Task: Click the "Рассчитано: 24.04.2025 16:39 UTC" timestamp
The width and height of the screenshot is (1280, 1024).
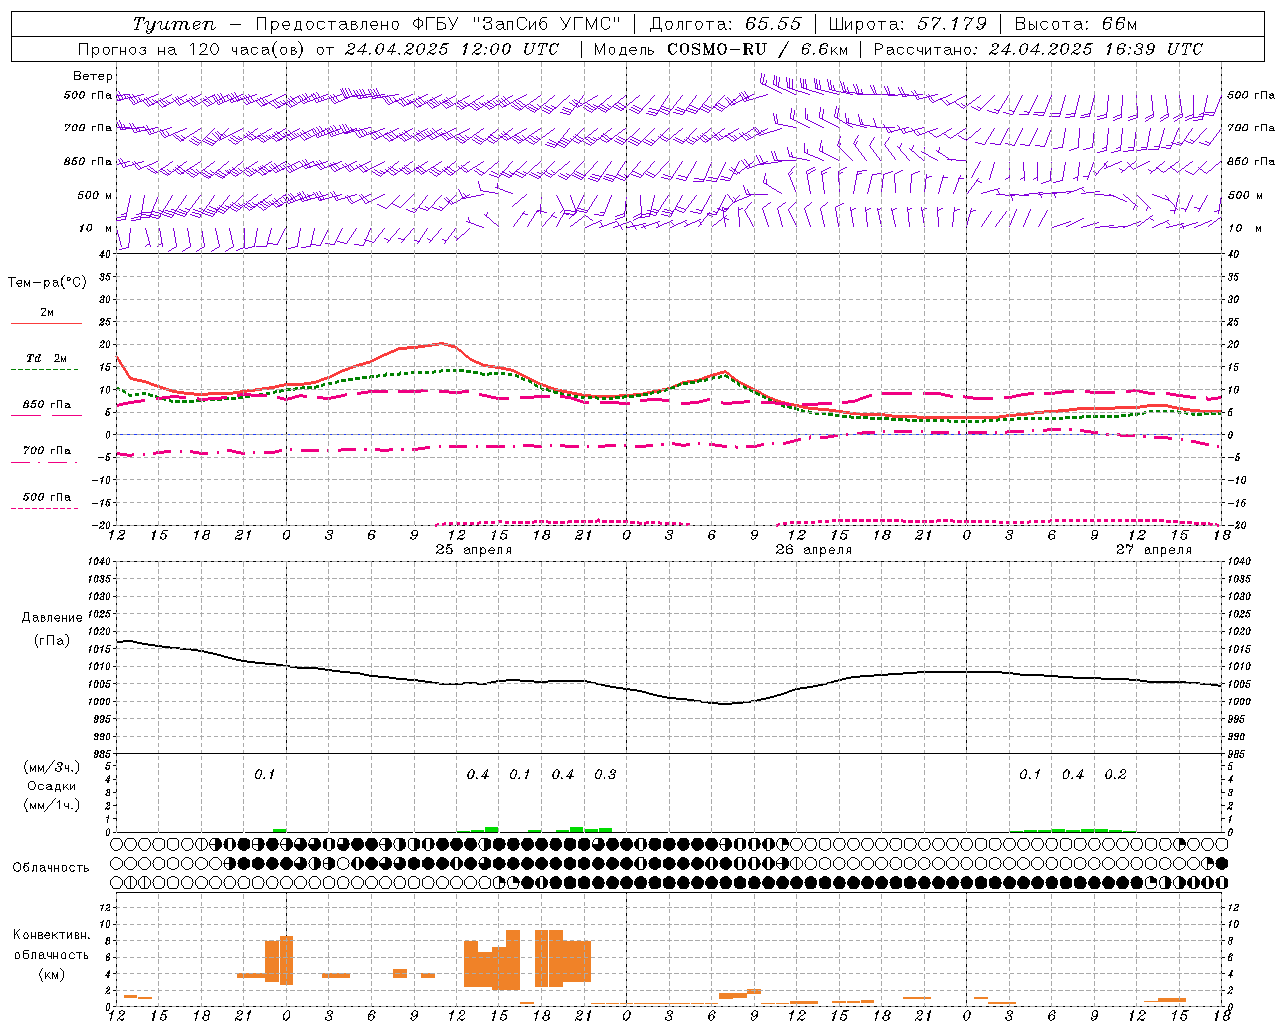Action: (x=1038, y=49)
